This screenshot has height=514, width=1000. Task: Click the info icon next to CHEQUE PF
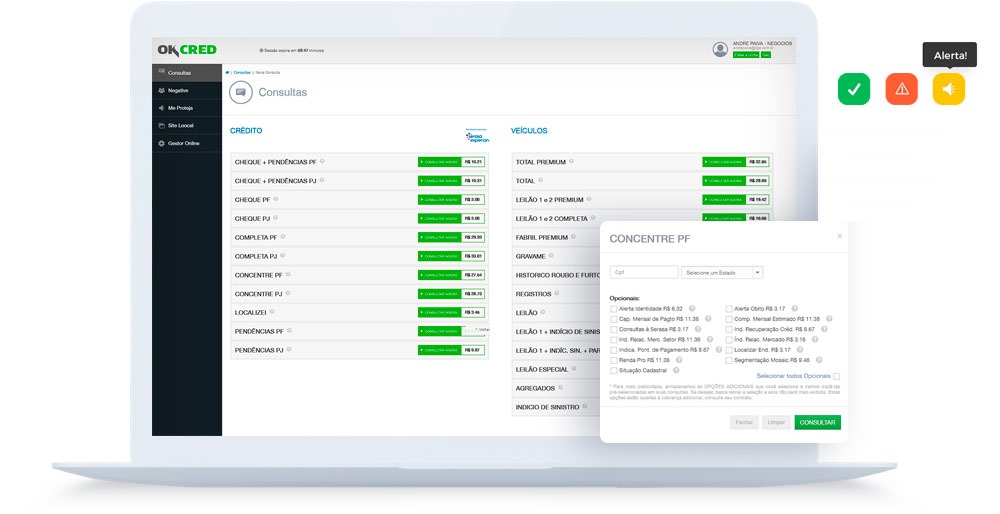(276, 199)
